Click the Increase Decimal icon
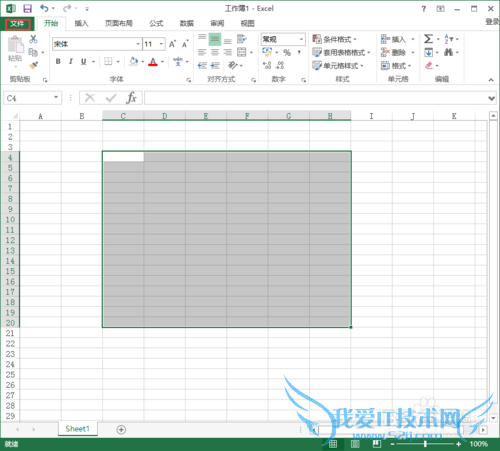 (x=267, y=65)
